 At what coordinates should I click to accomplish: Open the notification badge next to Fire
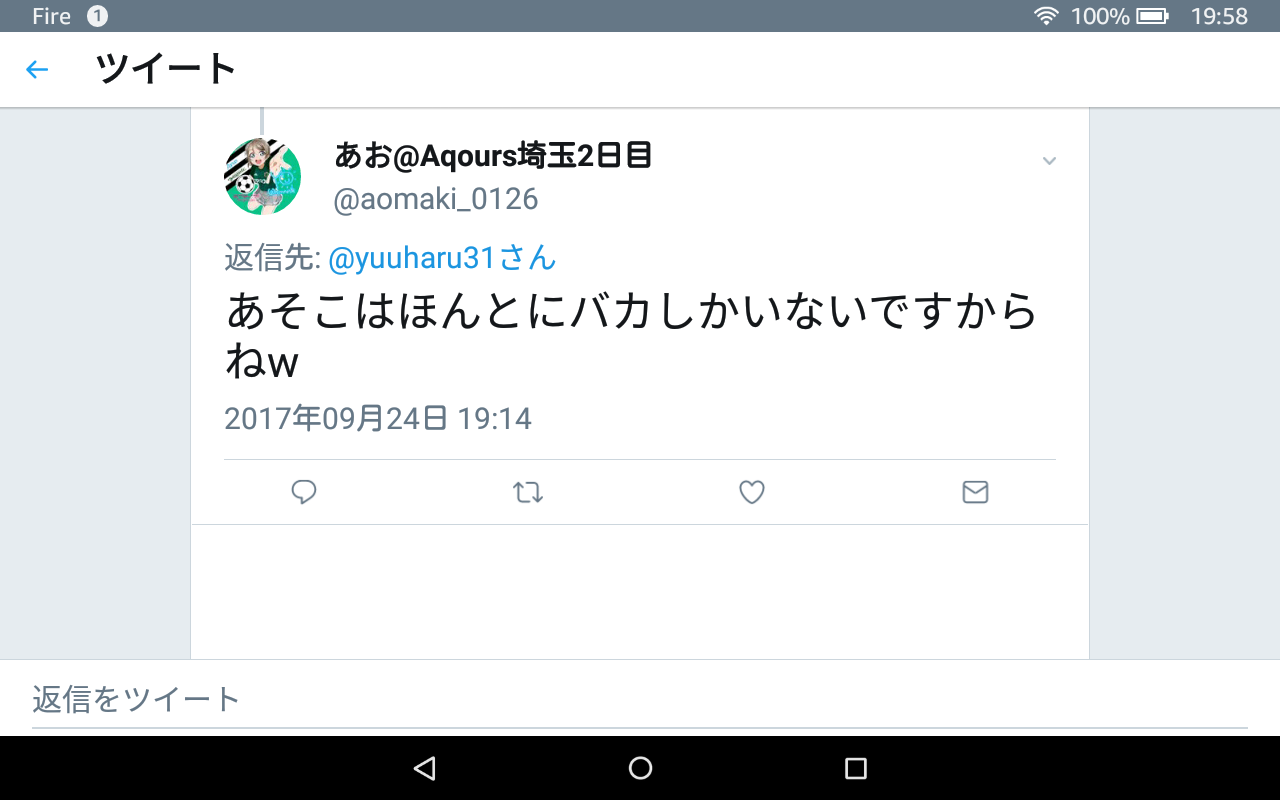(x=97, y=16)
